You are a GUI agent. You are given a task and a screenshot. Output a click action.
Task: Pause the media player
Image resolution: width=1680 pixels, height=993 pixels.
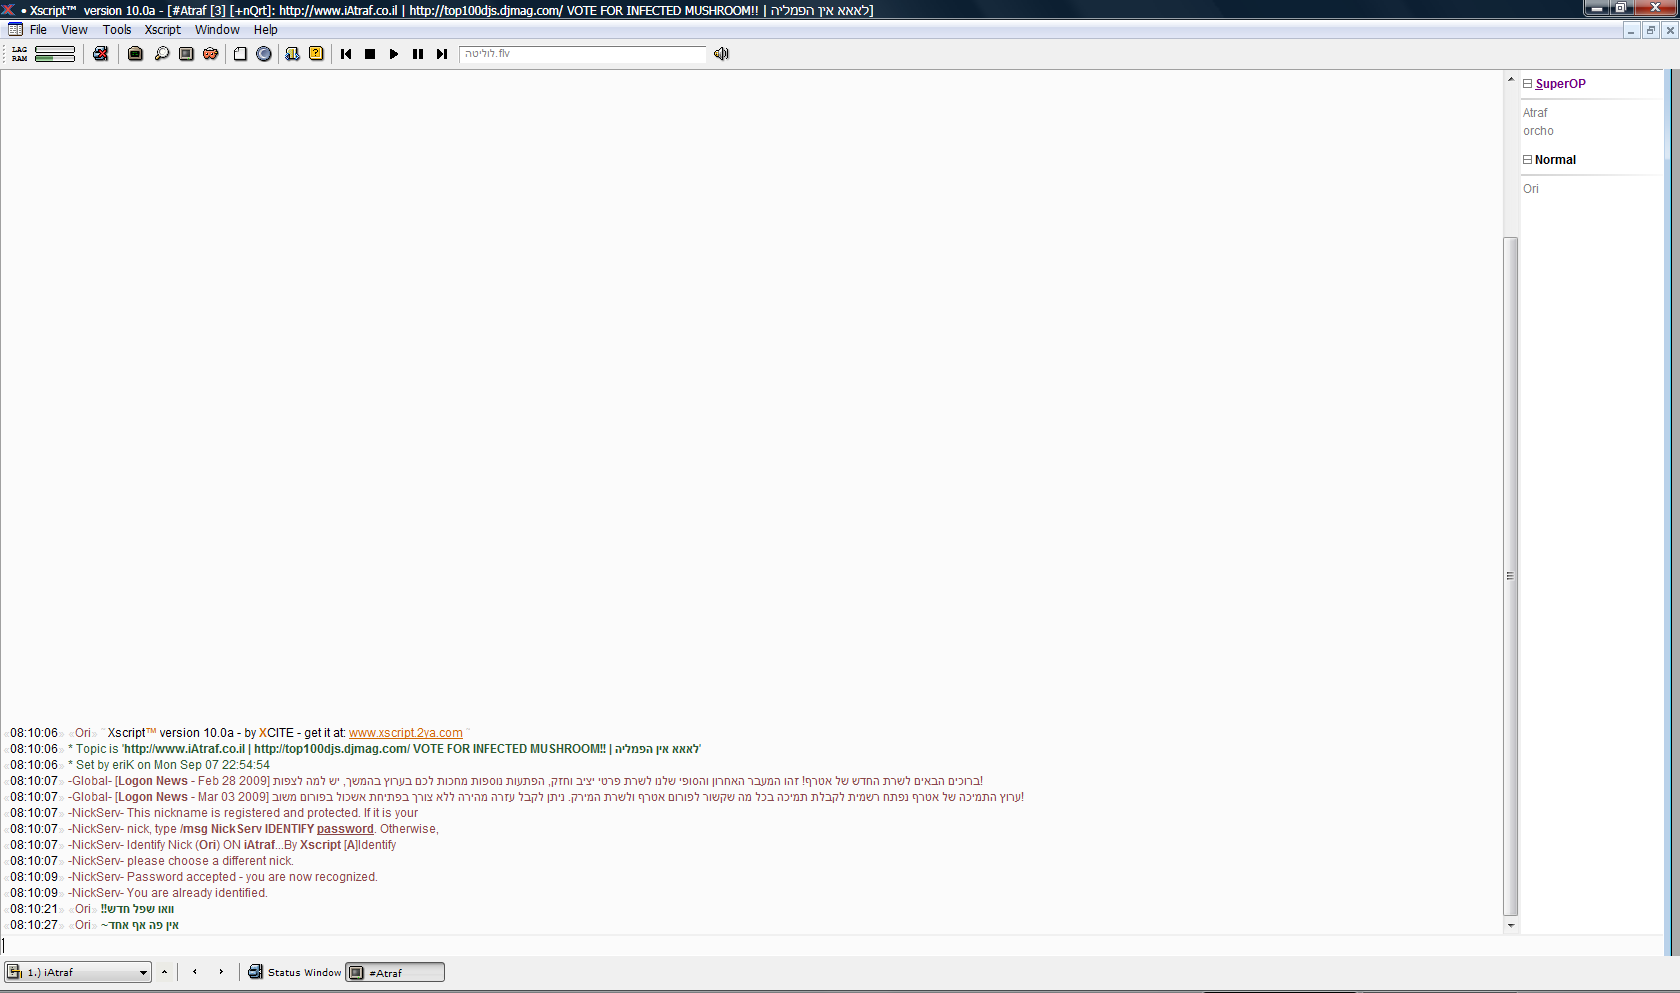coord(418,54)
